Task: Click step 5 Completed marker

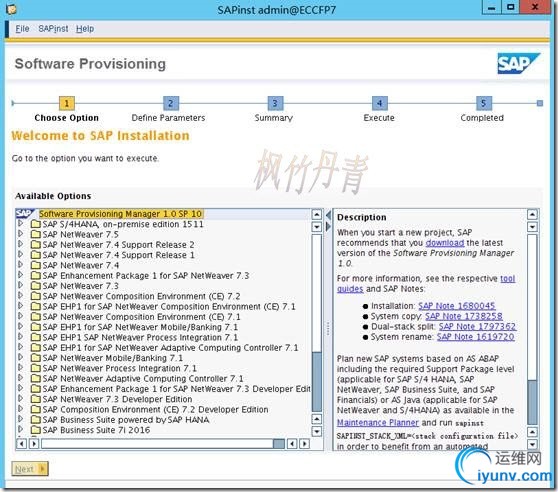Action: tap(483, 104)
